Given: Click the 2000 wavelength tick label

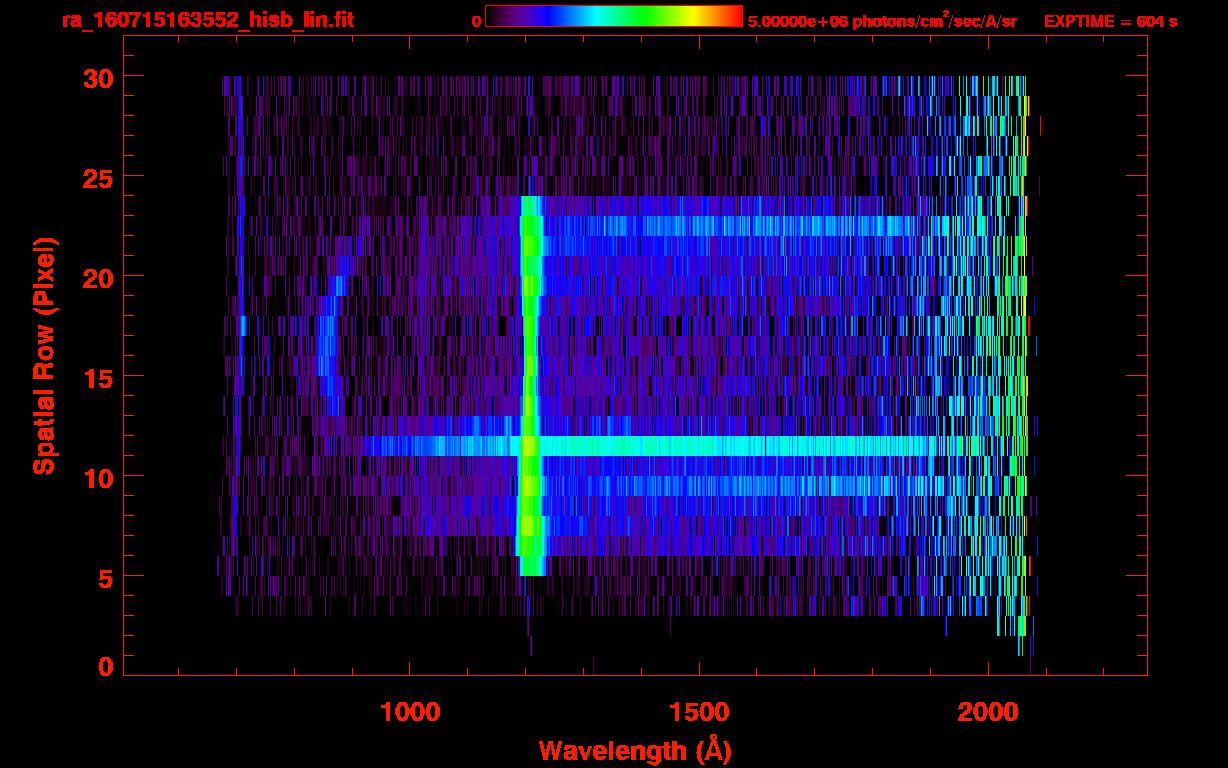Looking at the screenshot, I should (x=988, y=711).
